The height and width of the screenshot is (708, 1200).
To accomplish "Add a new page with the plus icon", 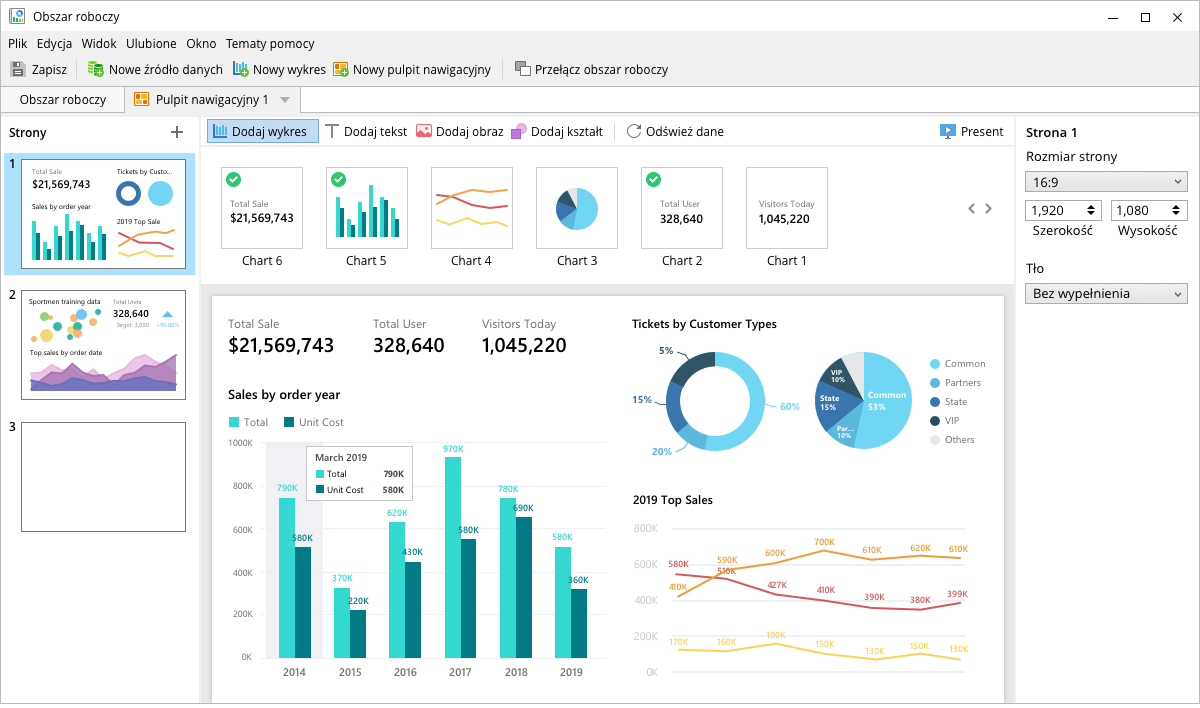I will tap(177, 132).
